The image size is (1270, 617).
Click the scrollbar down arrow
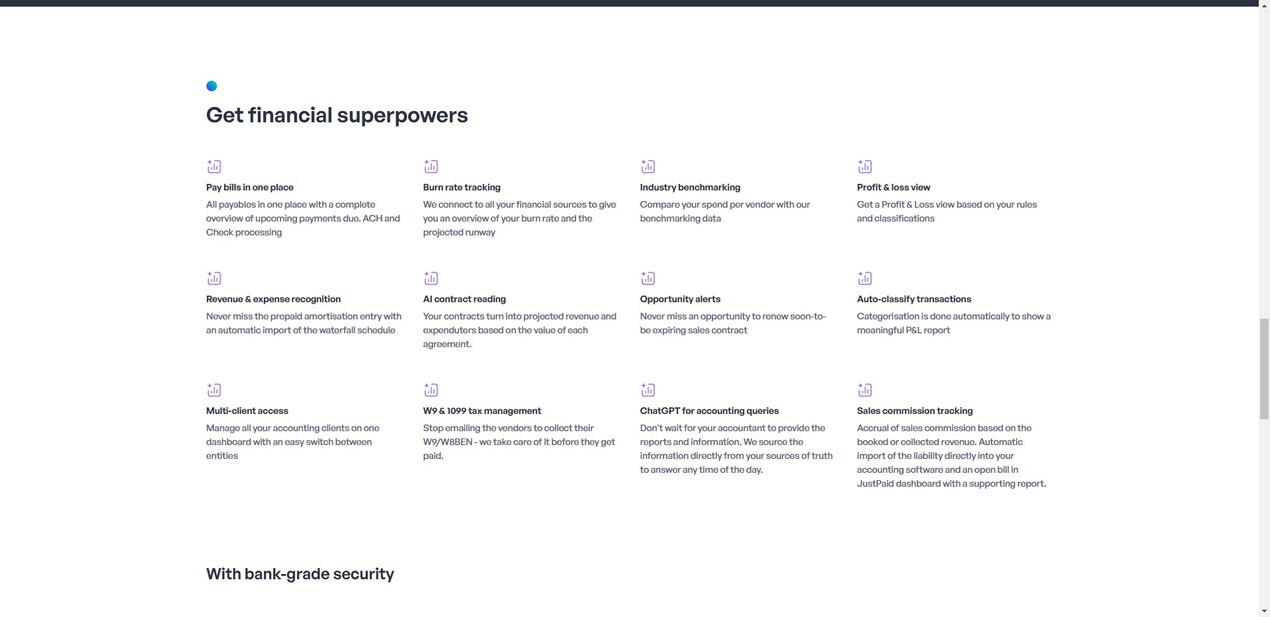(1264, 610)
